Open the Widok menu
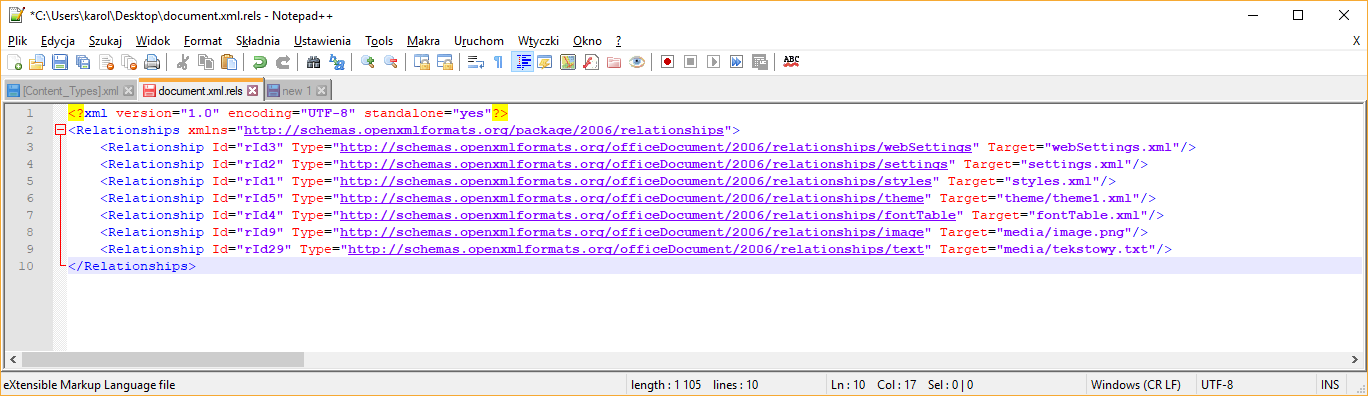1368x396 pixels. [x=153, y=40]
